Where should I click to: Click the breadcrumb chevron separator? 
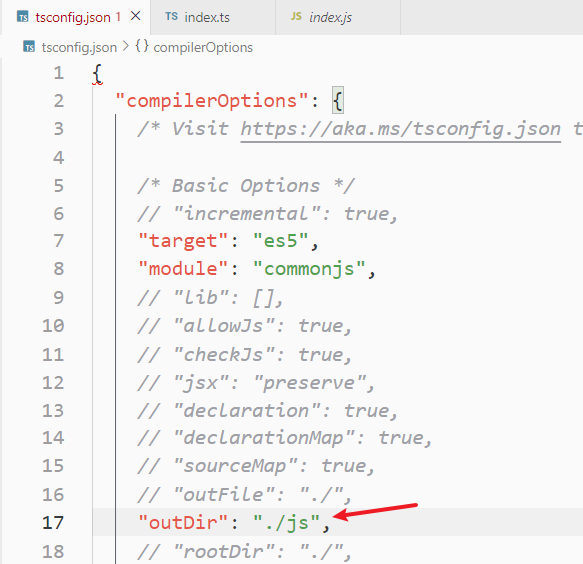tap(126, 46)
